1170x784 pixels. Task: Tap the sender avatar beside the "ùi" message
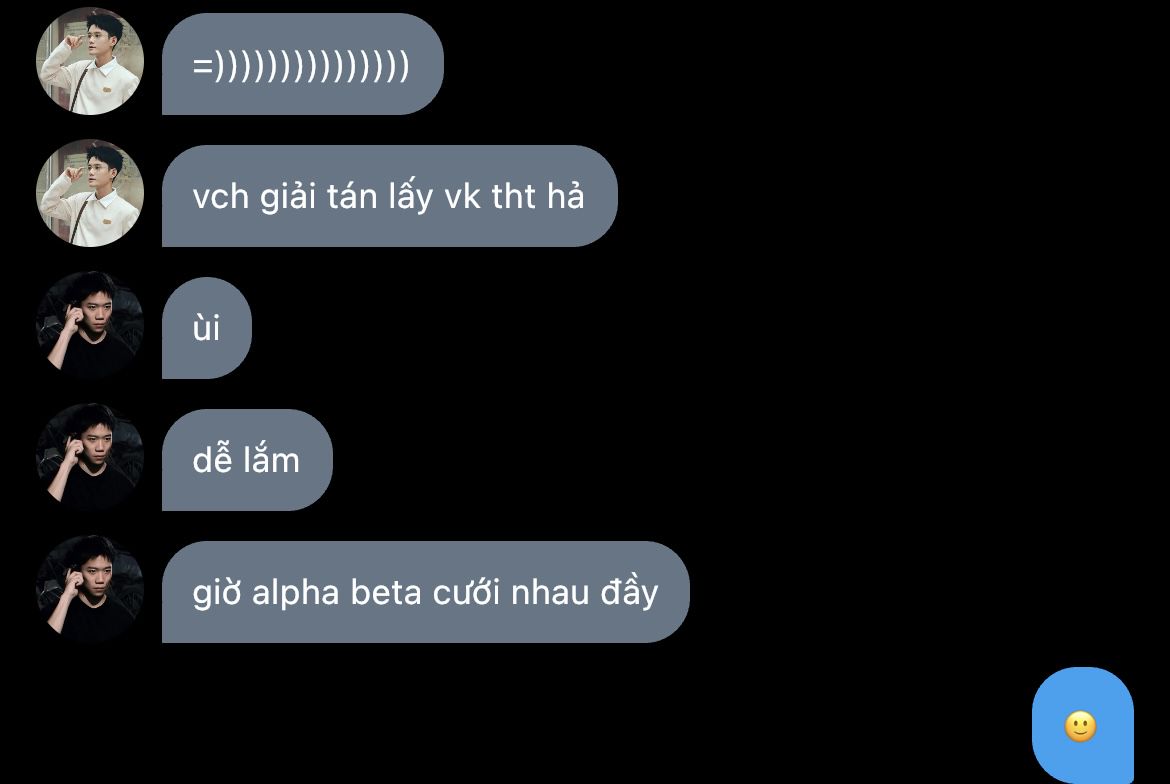tap(90, 325)
